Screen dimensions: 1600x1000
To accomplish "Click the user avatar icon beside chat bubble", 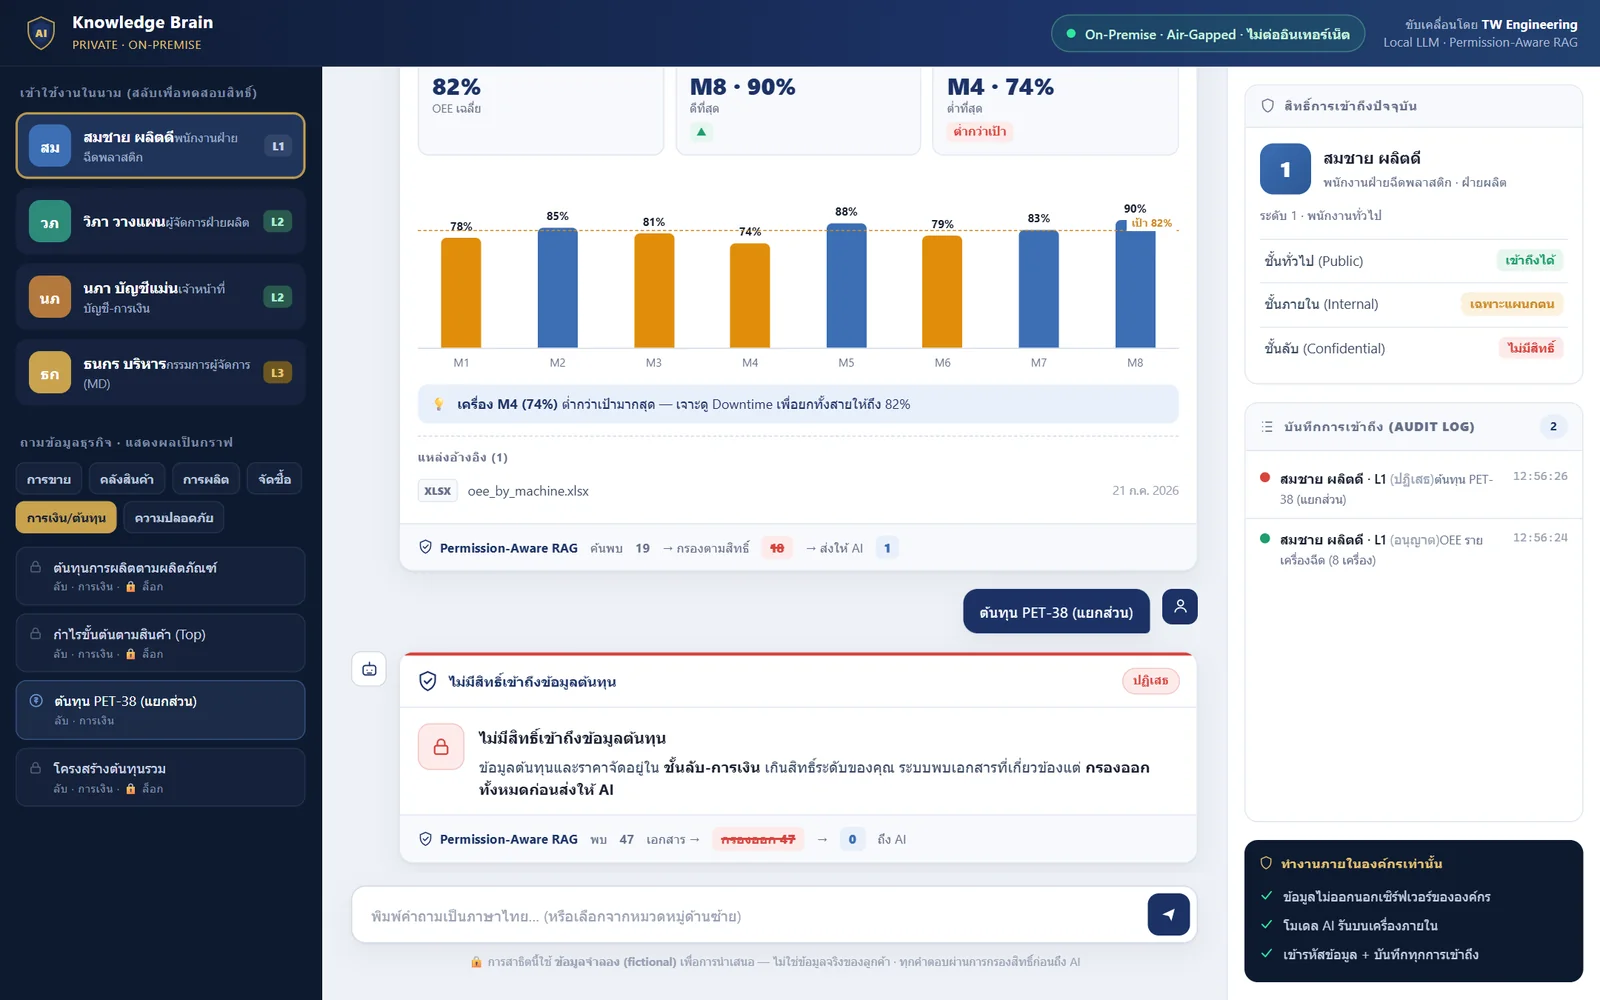I will tap(1180, 606).
